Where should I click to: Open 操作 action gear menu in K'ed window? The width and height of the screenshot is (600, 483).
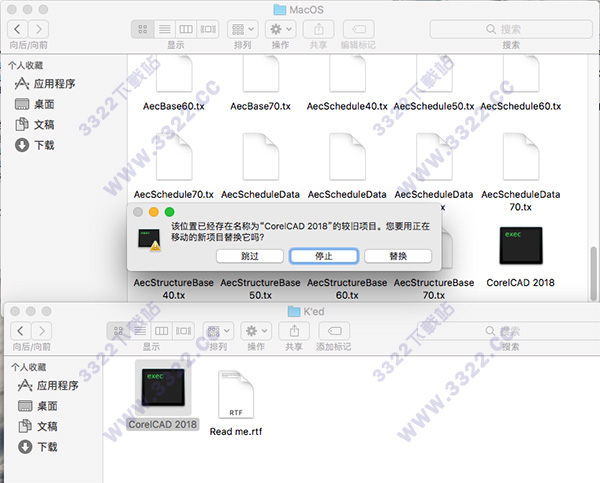point(256,331)
